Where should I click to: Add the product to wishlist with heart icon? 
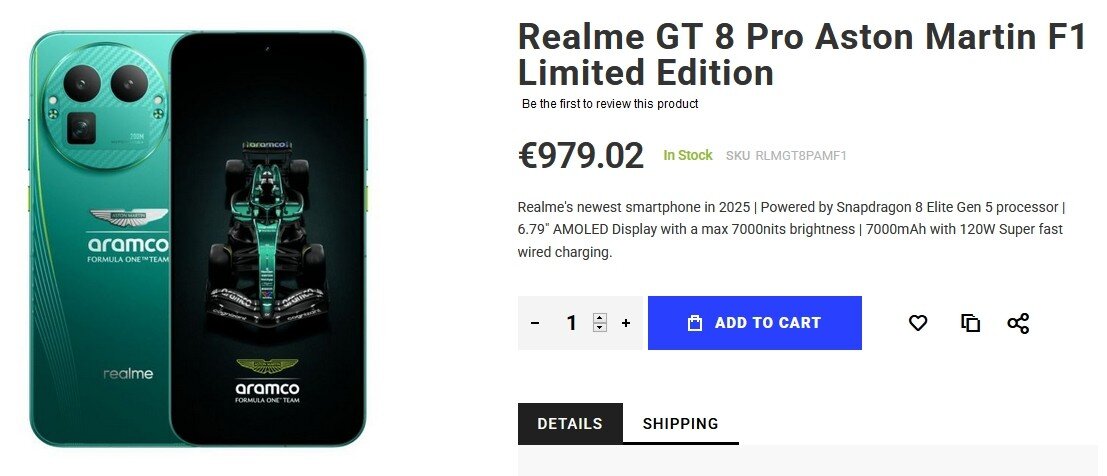[x=918, y=323]
